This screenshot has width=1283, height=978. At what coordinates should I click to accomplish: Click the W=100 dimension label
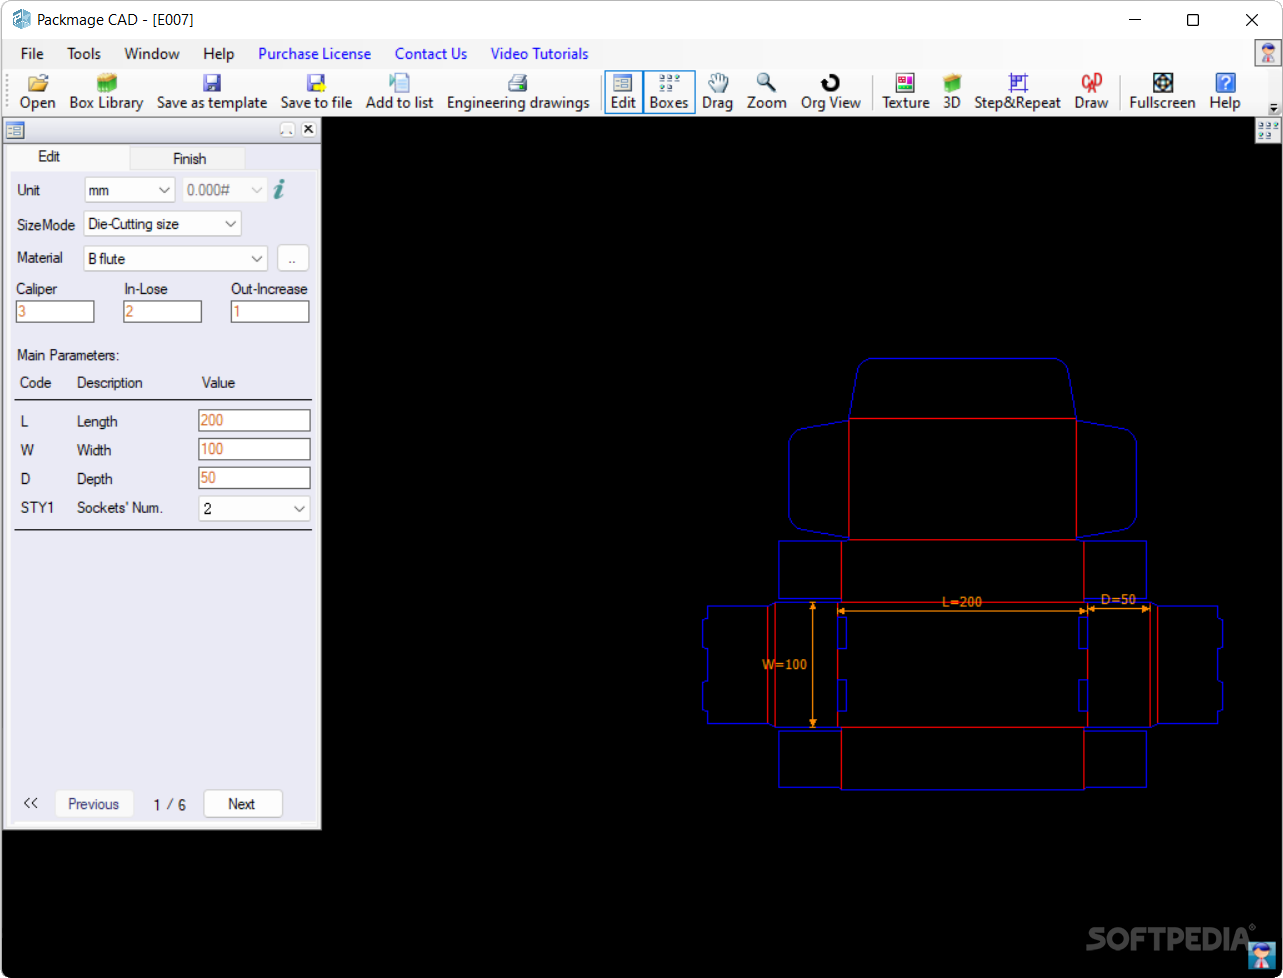[x=785, y=664]
